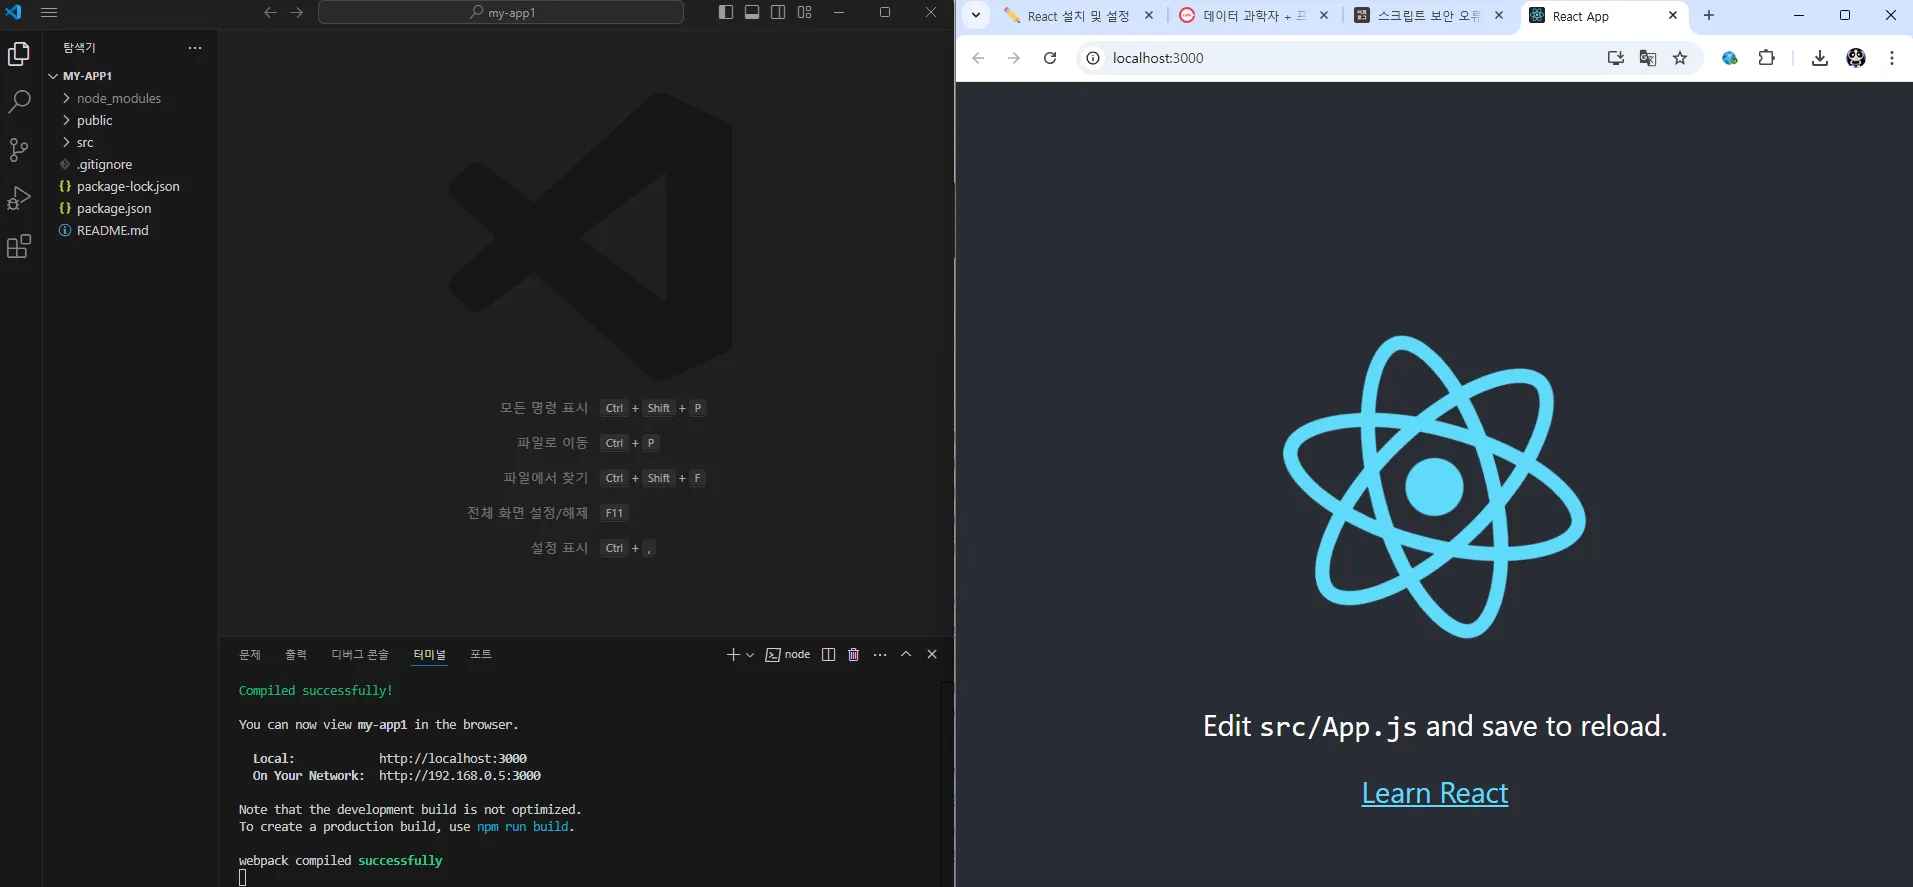Toggle secondary side bar visibility

click(x=778, y=12)
